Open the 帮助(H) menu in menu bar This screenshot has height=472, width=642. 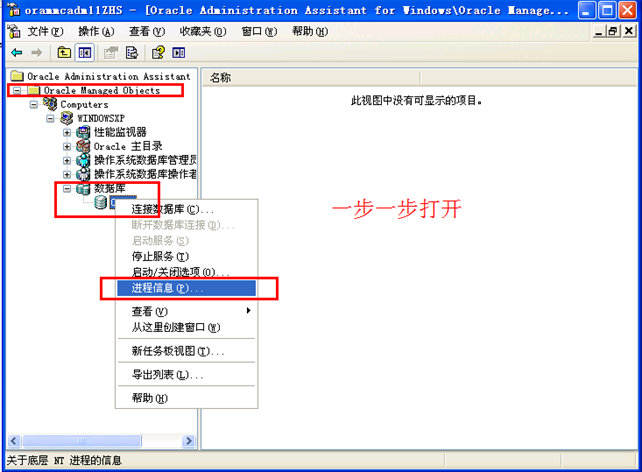click(x=310, y=32)
